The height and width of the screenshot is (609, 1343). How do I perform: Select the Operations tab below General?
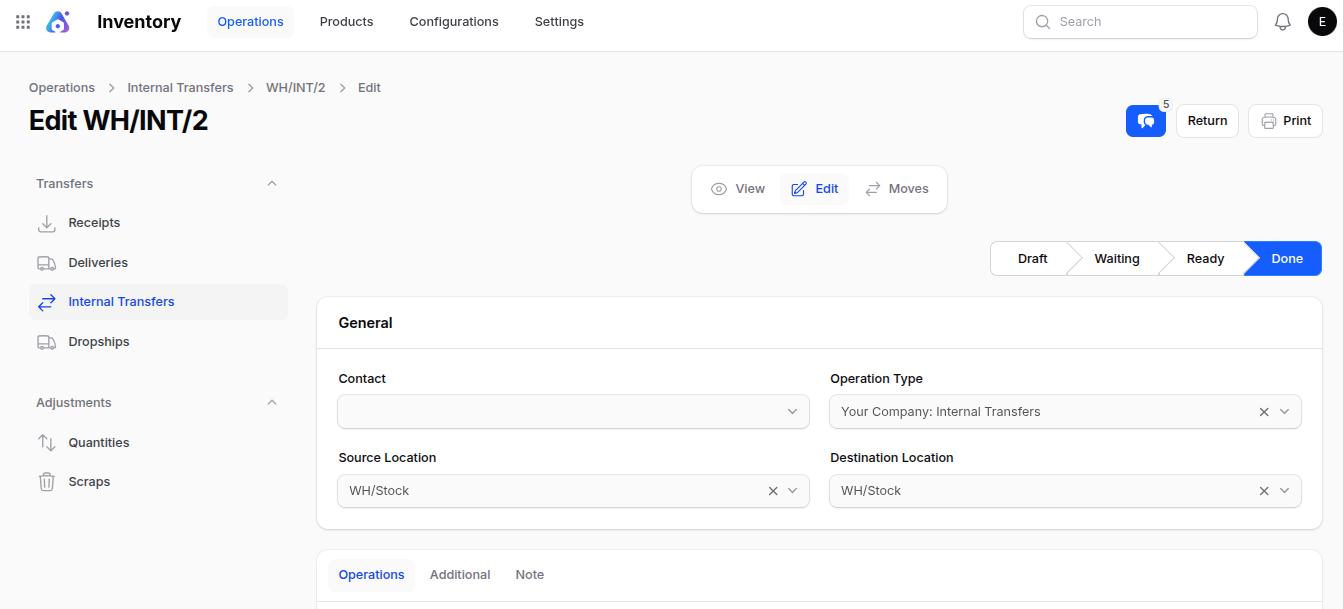[x=372, y=575]
